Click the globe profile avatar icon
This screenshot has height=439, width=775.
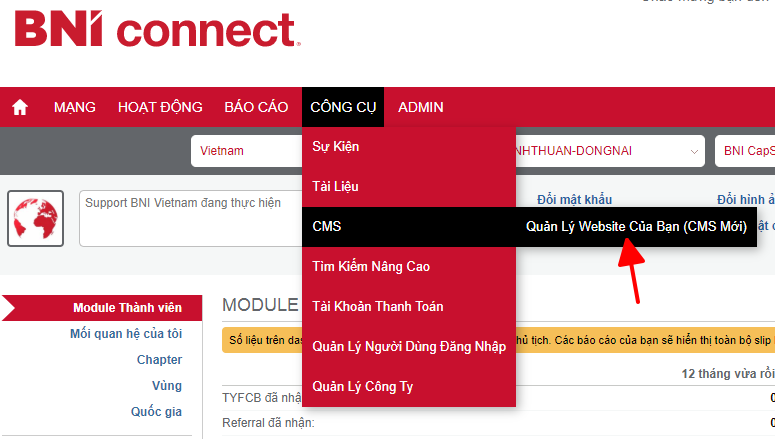35,218
